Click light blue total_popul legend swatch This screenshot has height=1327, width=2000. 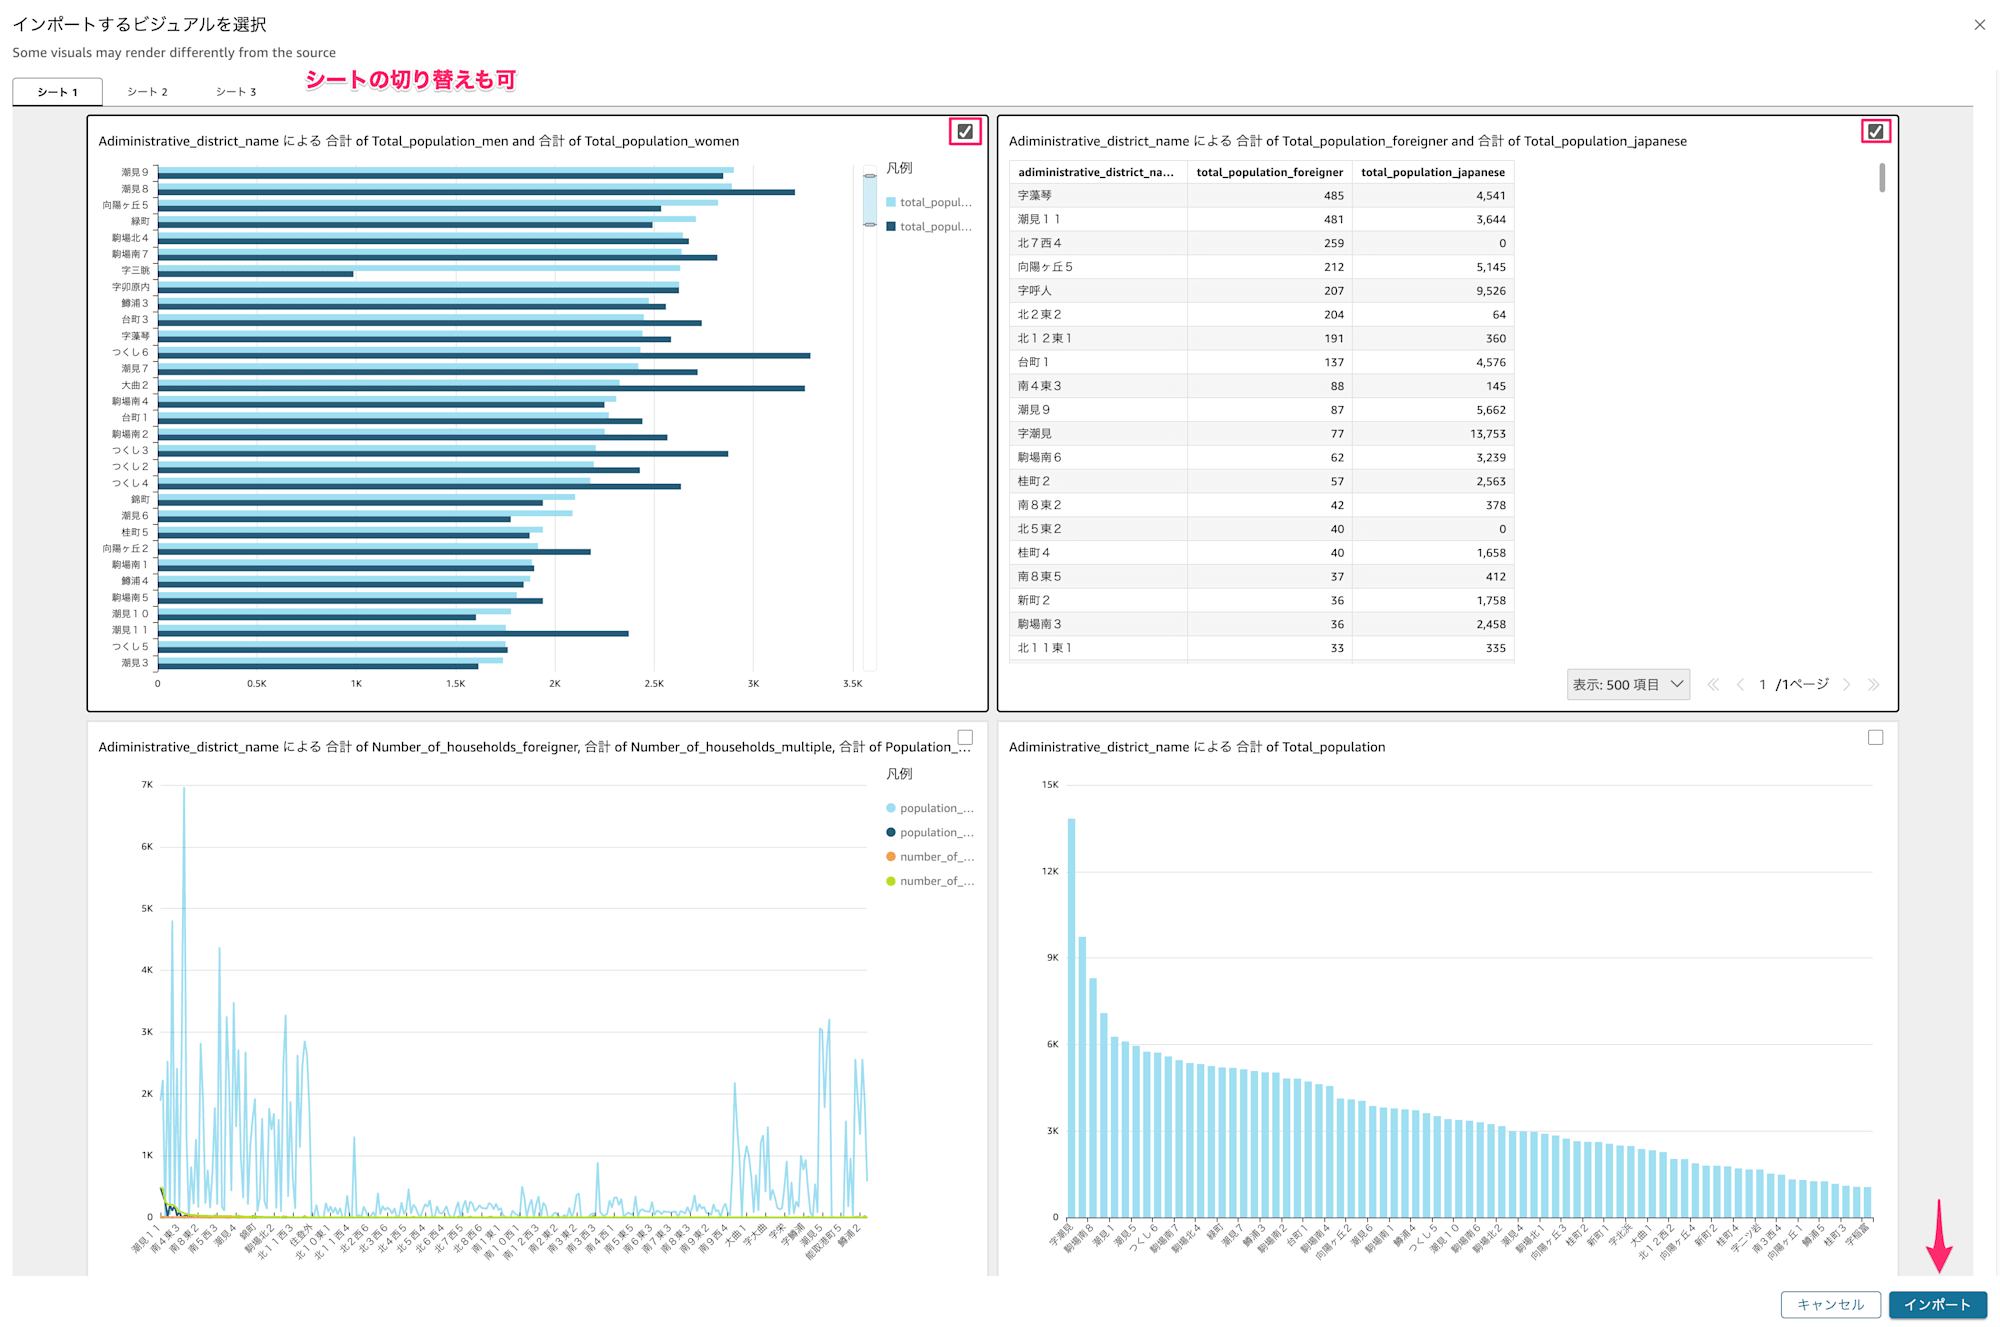pos(890,202)
